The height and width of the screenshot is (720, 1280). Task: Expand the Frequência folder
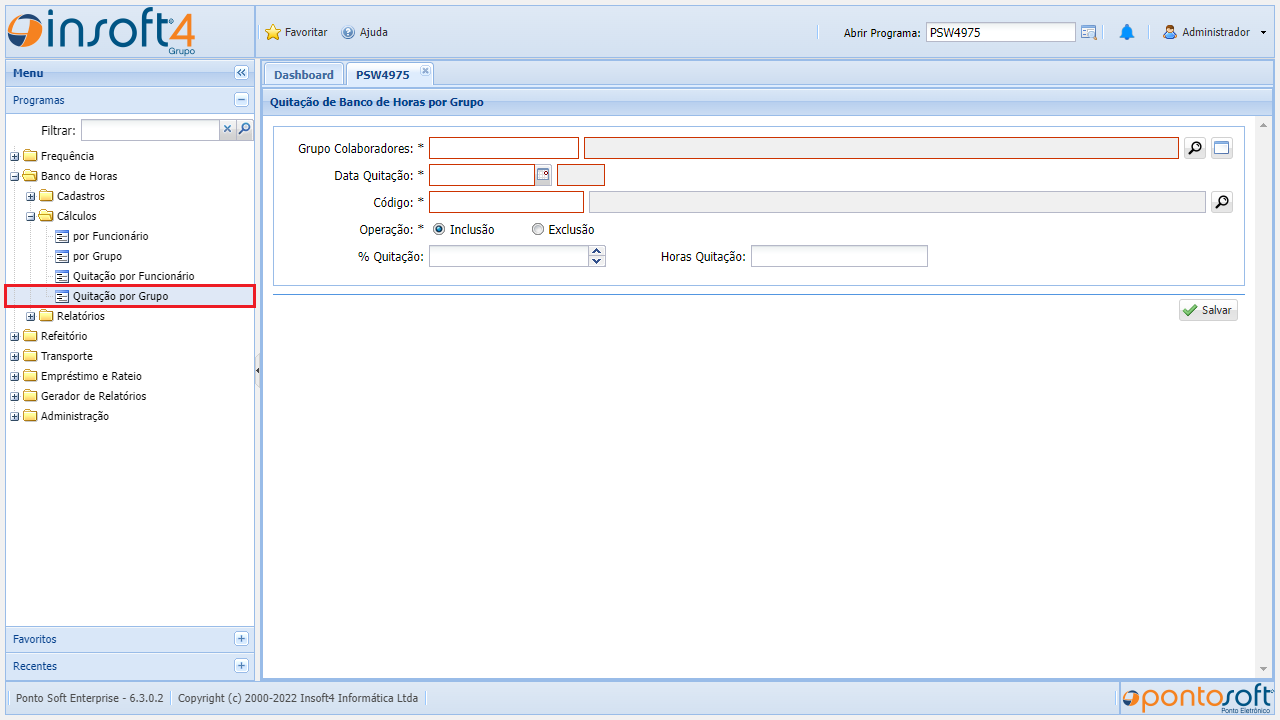pos(15,156)
